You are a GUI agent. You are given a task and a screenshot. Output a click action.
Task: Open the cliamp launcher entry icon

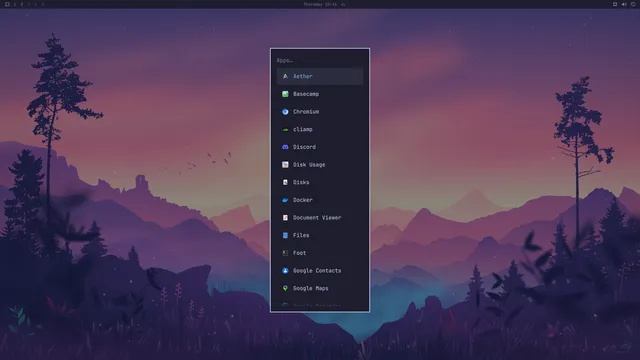(x=285, y=129)
